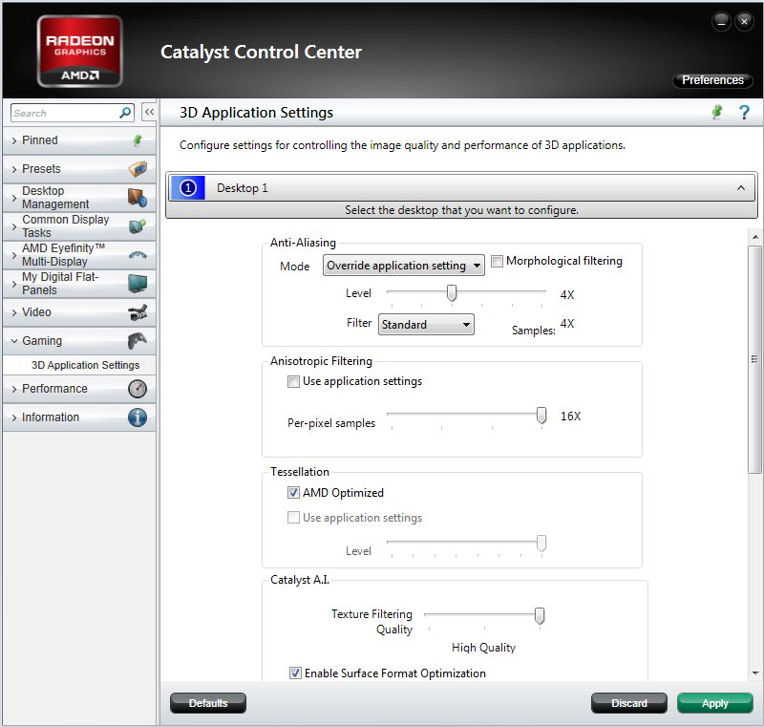Click the Tessellation Level slider handle

[541, 543]
